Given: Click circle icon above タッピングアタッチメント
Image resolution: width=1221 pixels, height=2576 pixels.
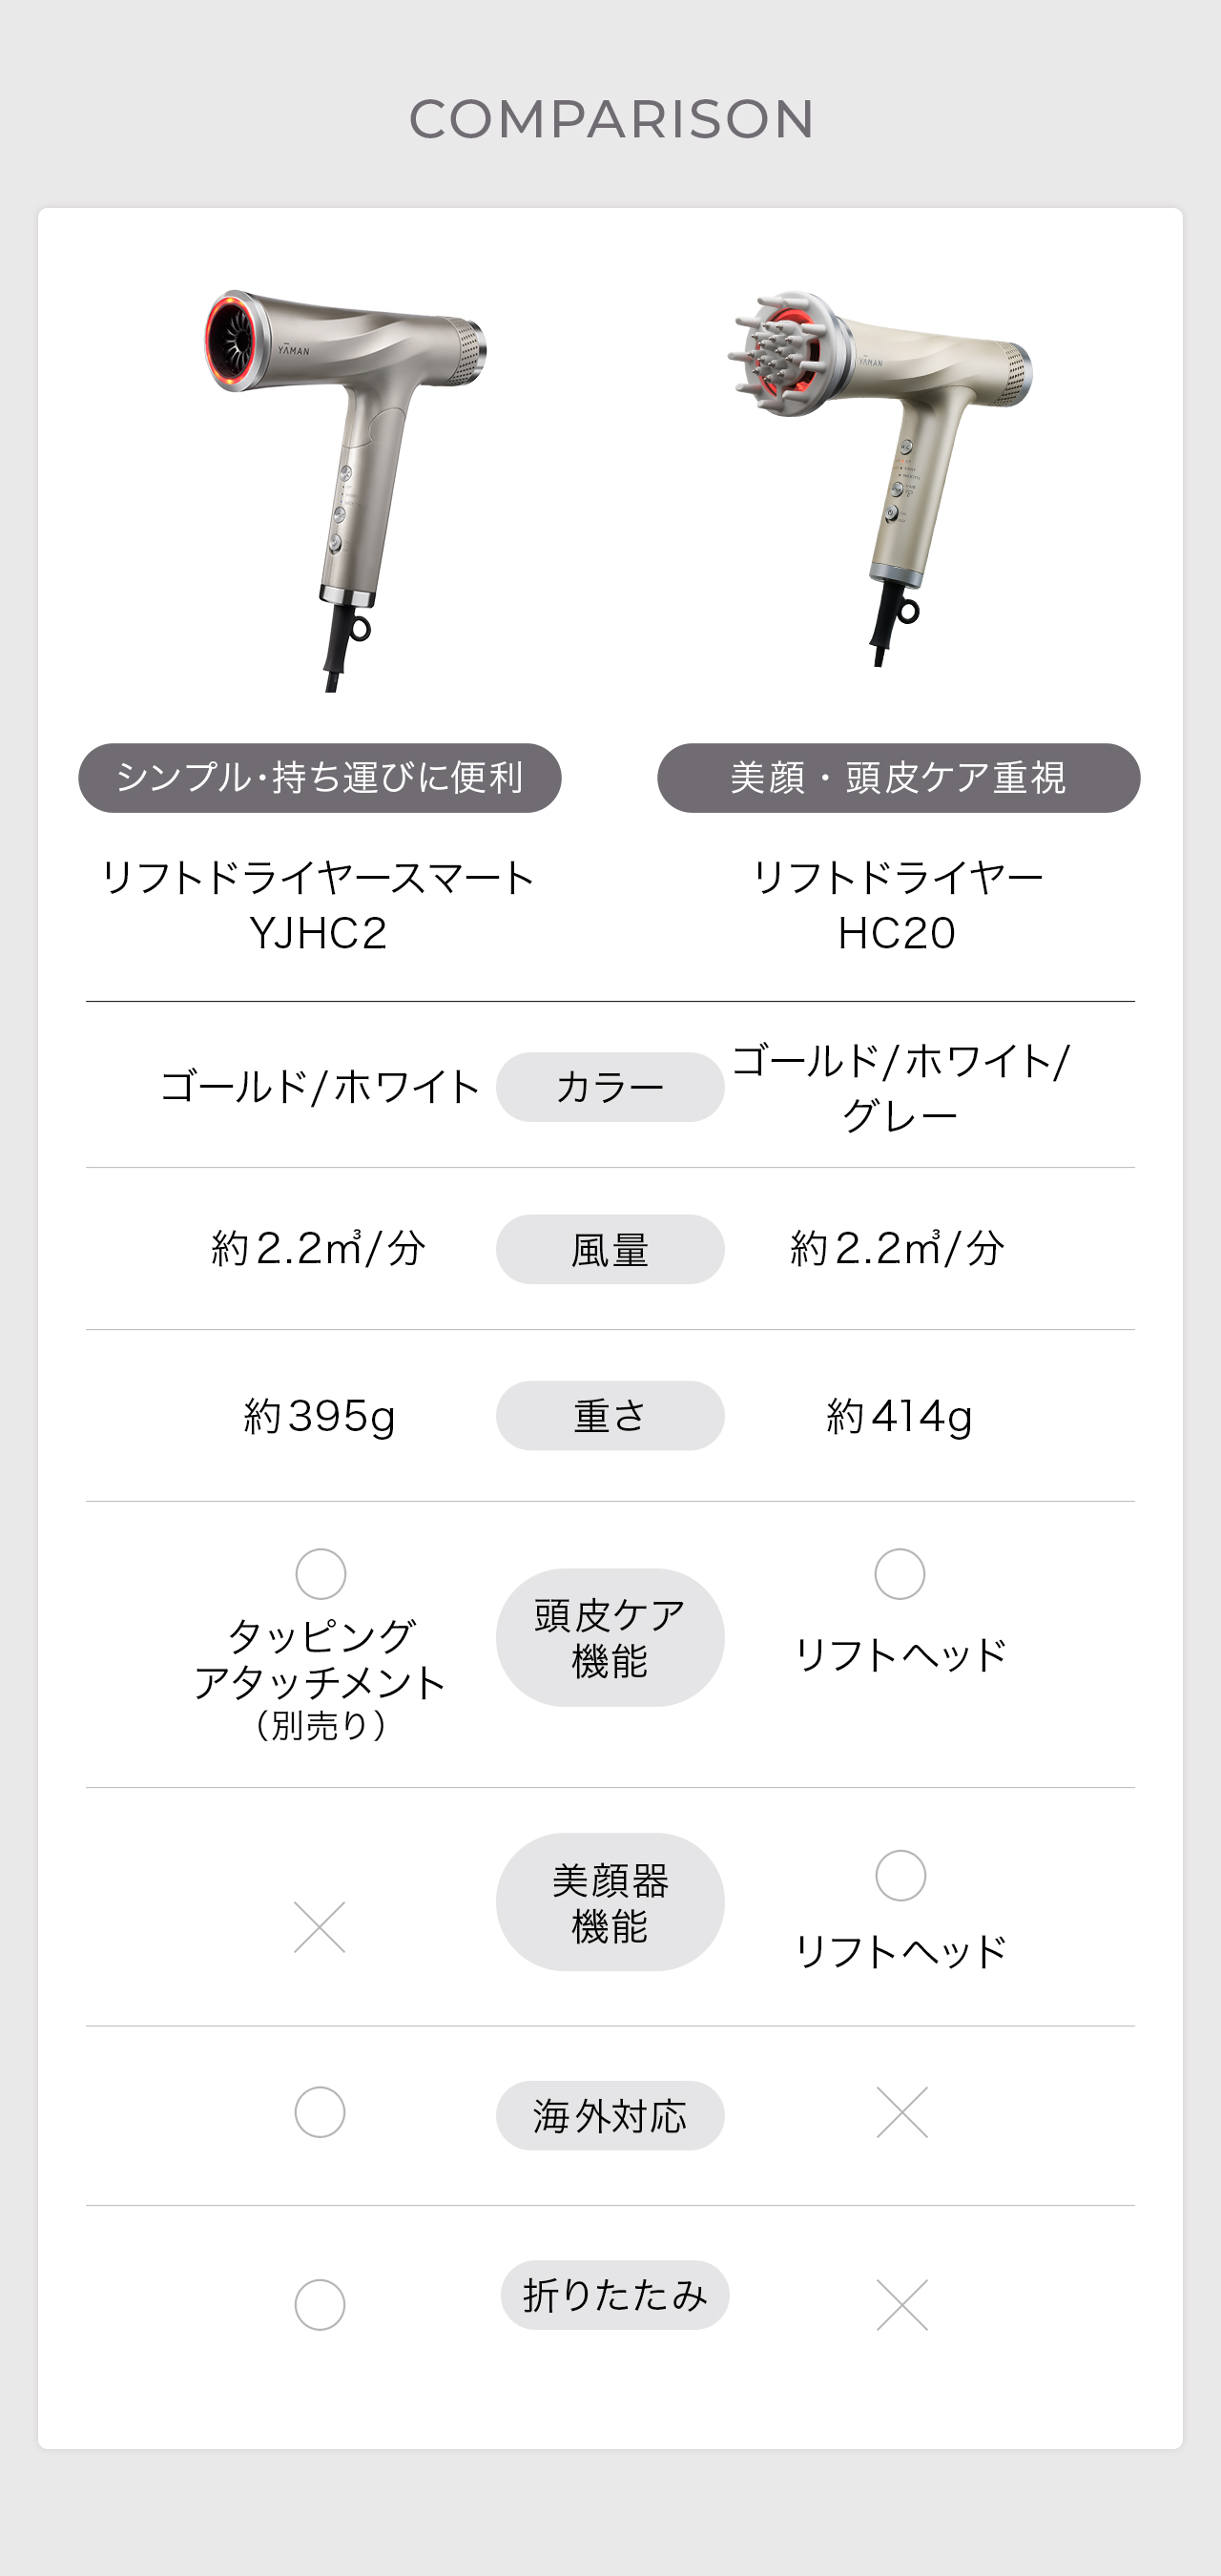Looking at the screenshot, I should 321,1574.
